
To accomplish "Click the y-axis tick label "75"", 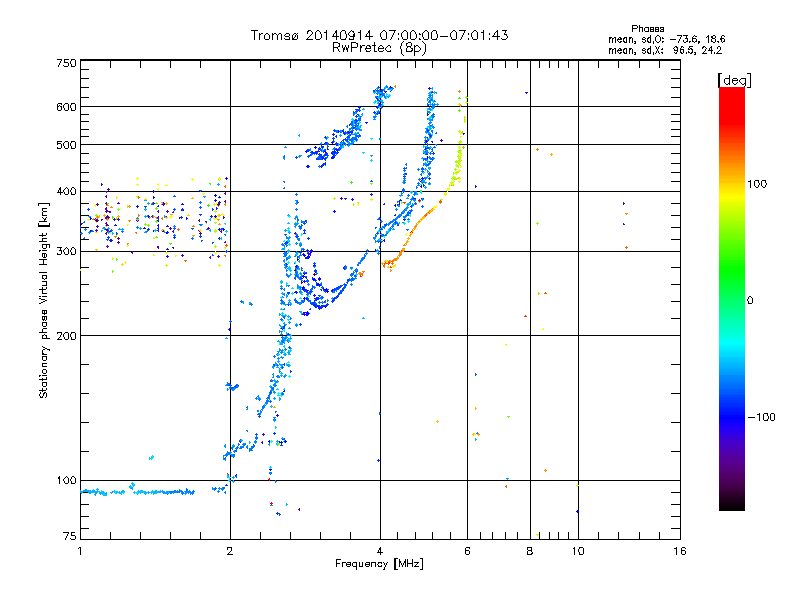I will pos(70,536).
